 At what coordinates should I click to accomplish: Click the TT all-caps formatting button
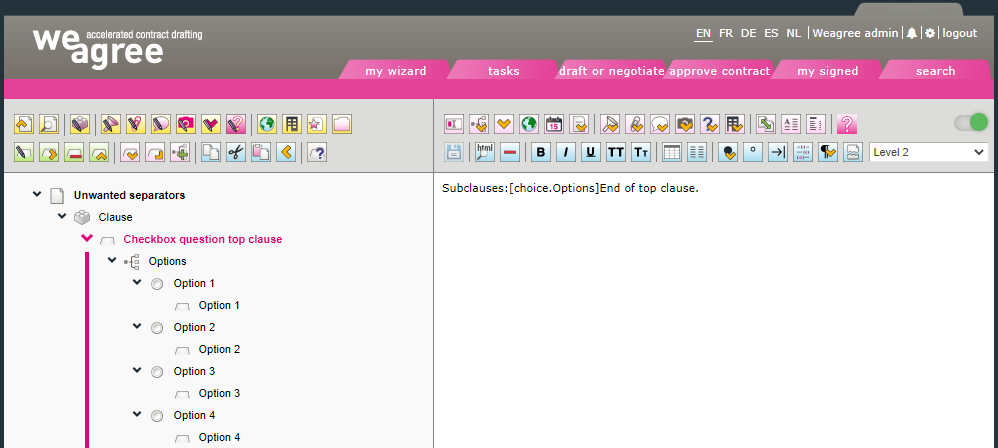(x=615, y=152)
